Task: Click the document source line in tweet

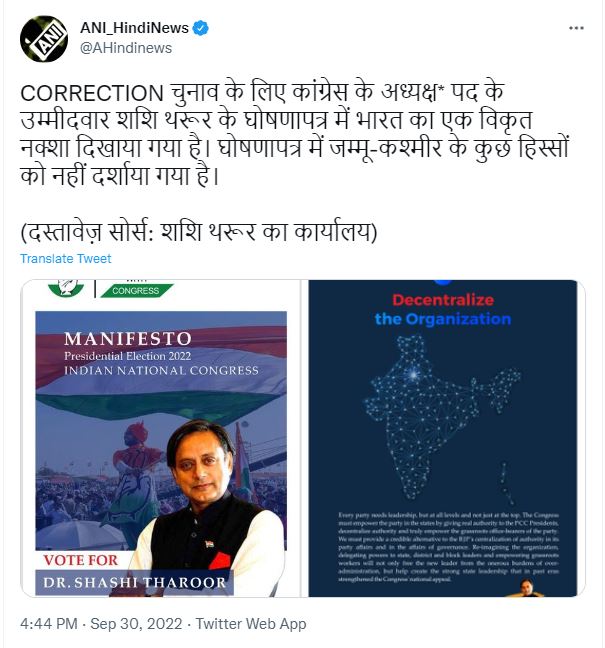Action: coord(199,232)
